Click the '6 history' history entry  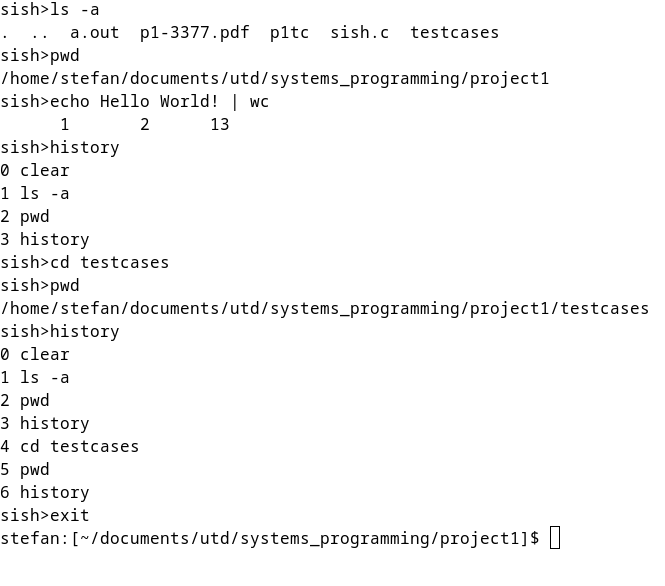[45, 492]
